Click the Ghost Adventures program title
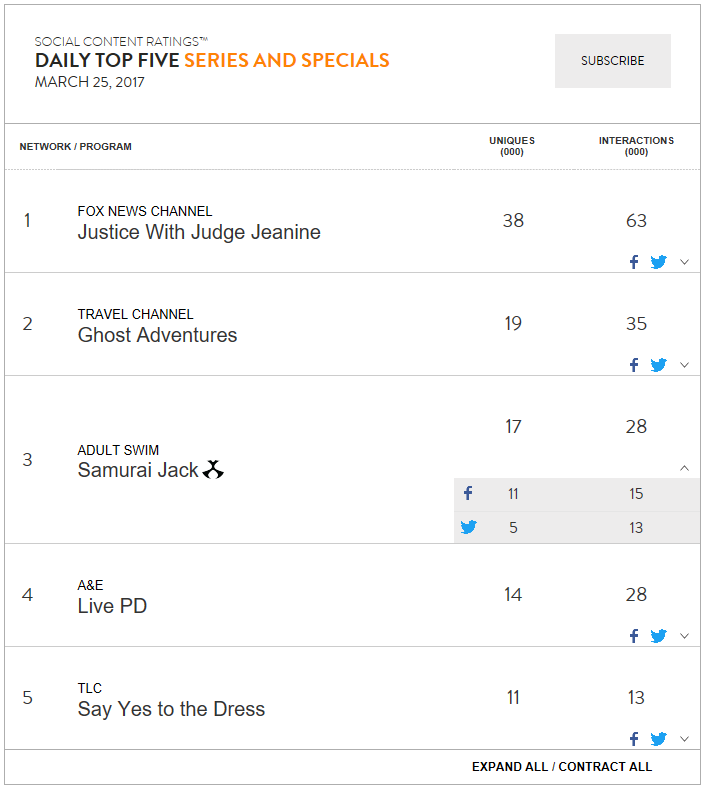Screen dimensions: 705x789 [158, 335]
